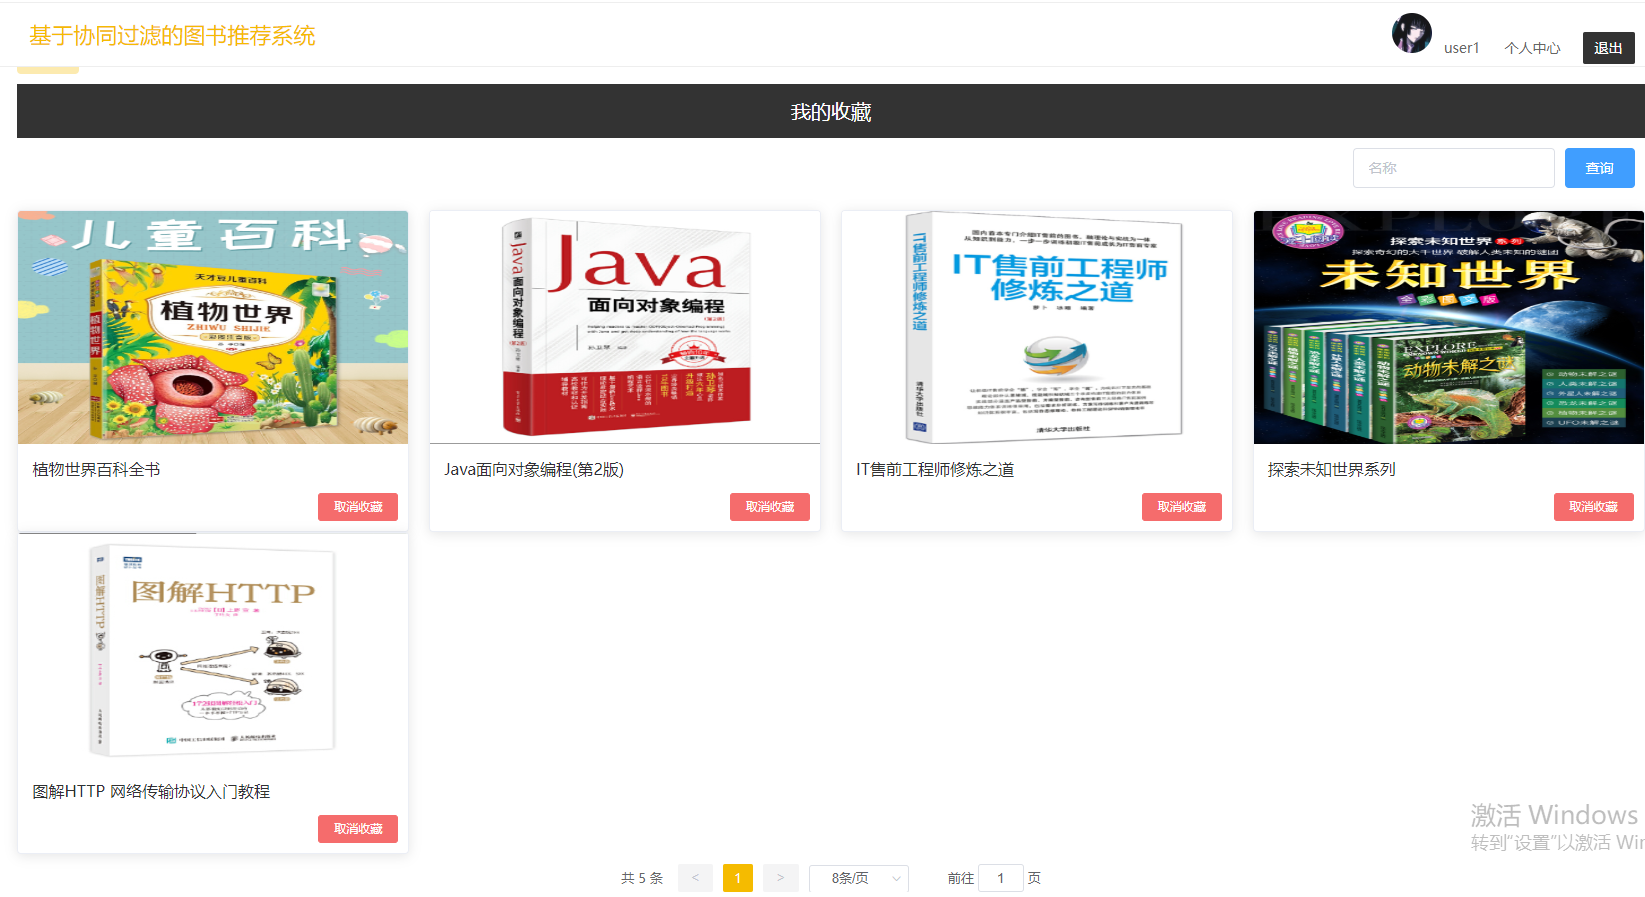
Task: Remove 图解HTTP from favorites
Action: click(358, 829)
